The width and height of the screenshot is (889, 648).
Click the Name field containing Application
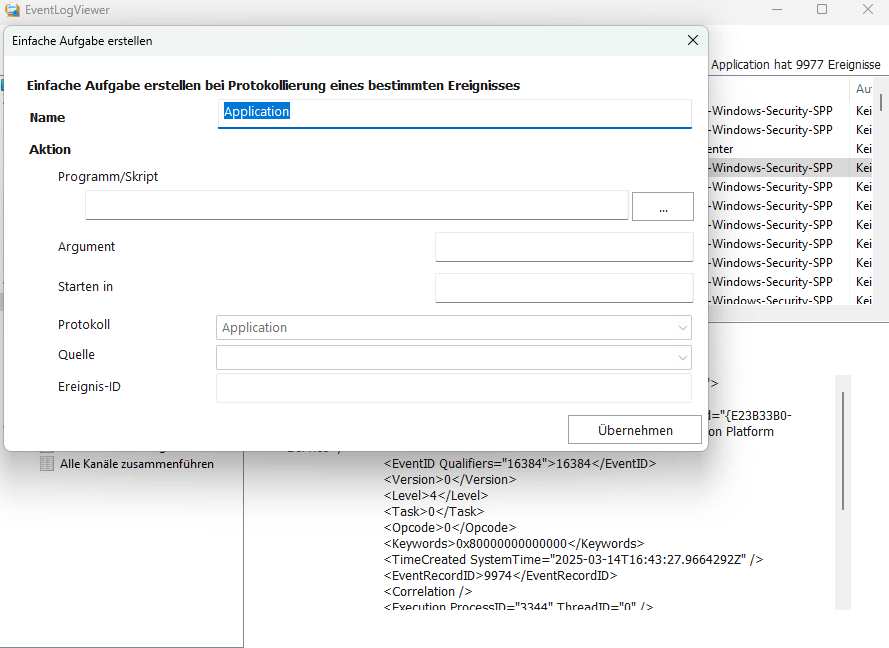tap(454, 113)
